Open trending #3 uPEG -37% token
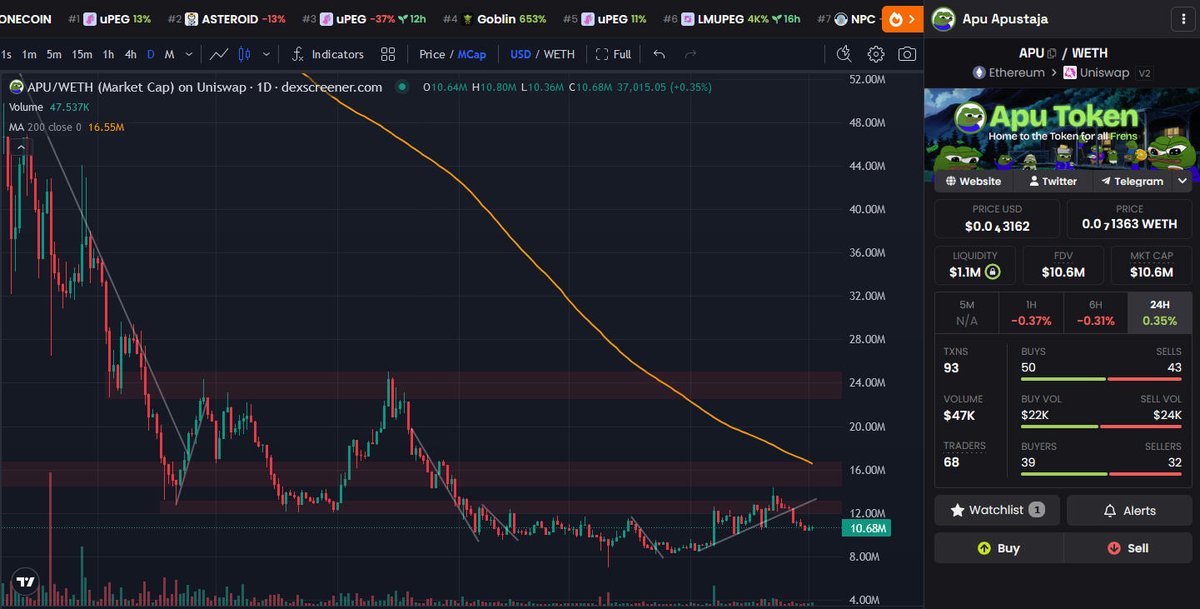 364,19
